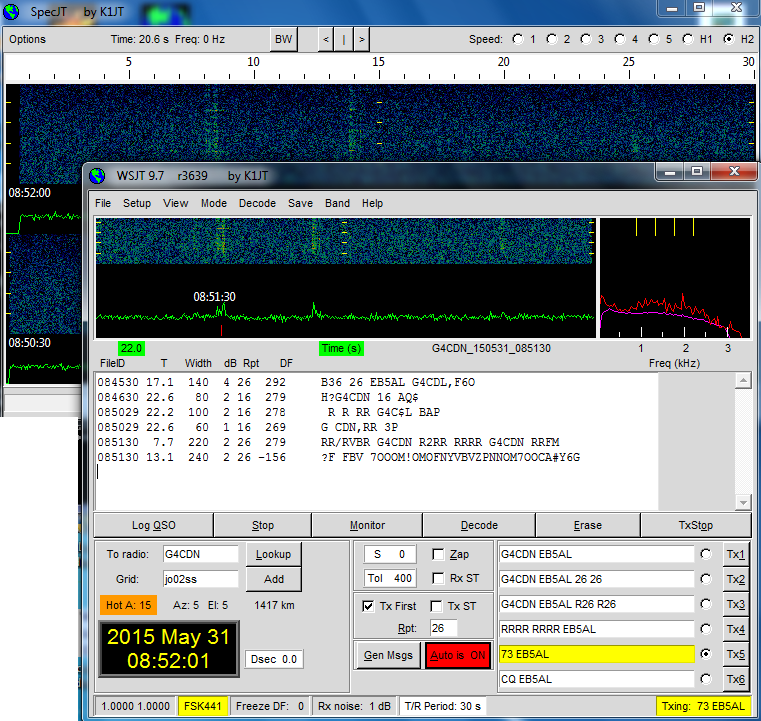Click the Tx6 button

tap(735, 679)
